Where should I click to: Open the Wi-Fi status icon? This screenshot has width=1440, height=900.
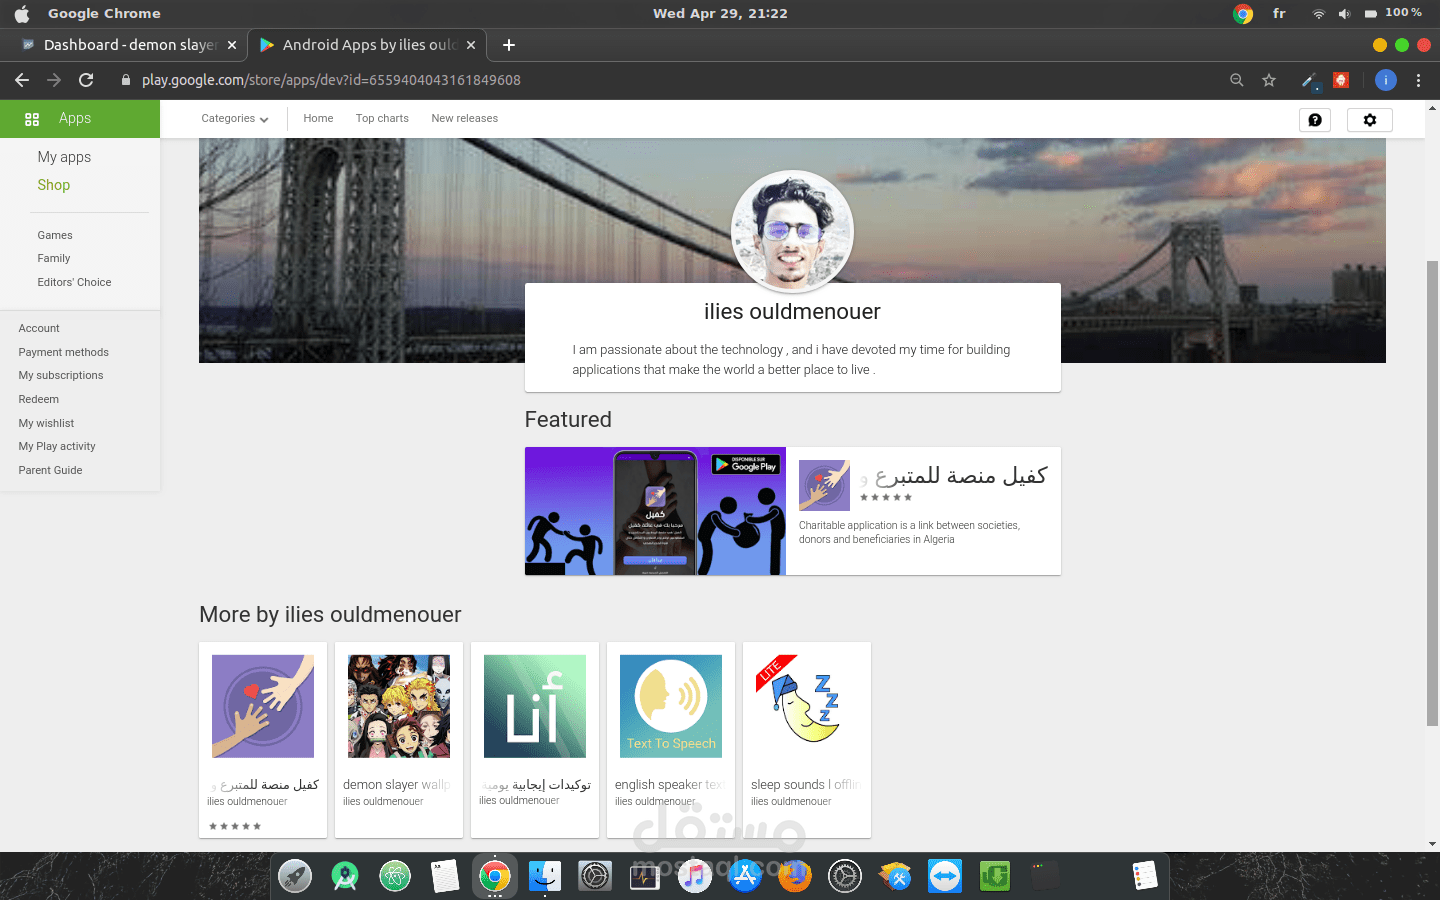1319,14
